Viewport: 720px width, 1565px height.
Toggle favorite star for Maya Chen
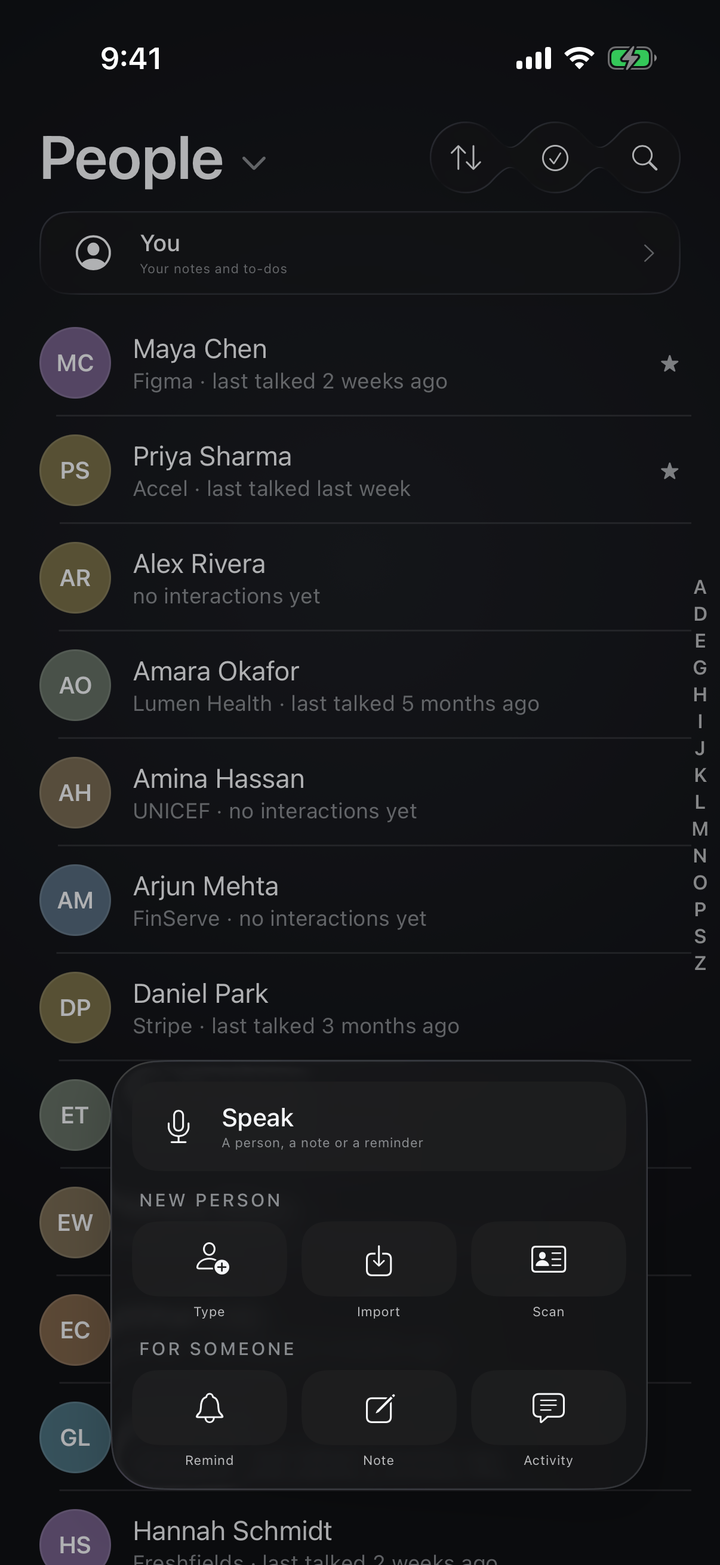[670, 364]
